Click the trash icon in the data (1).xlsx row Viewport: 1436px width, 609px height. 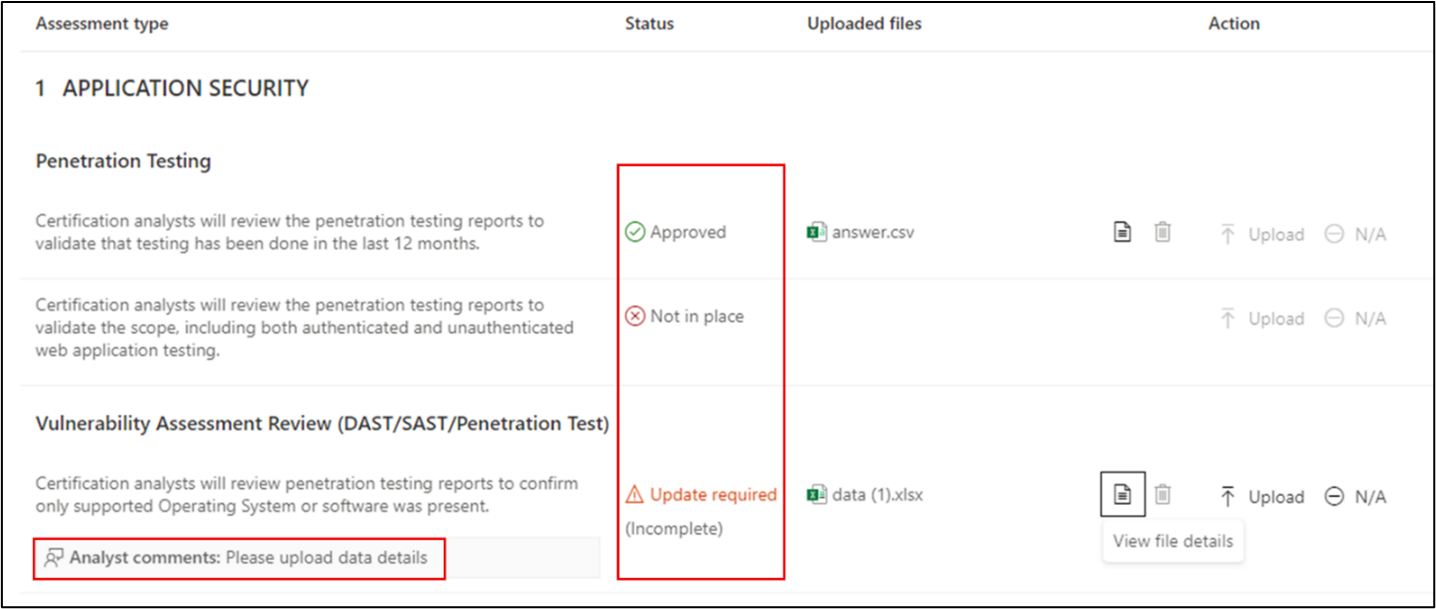coord(1162,493)
